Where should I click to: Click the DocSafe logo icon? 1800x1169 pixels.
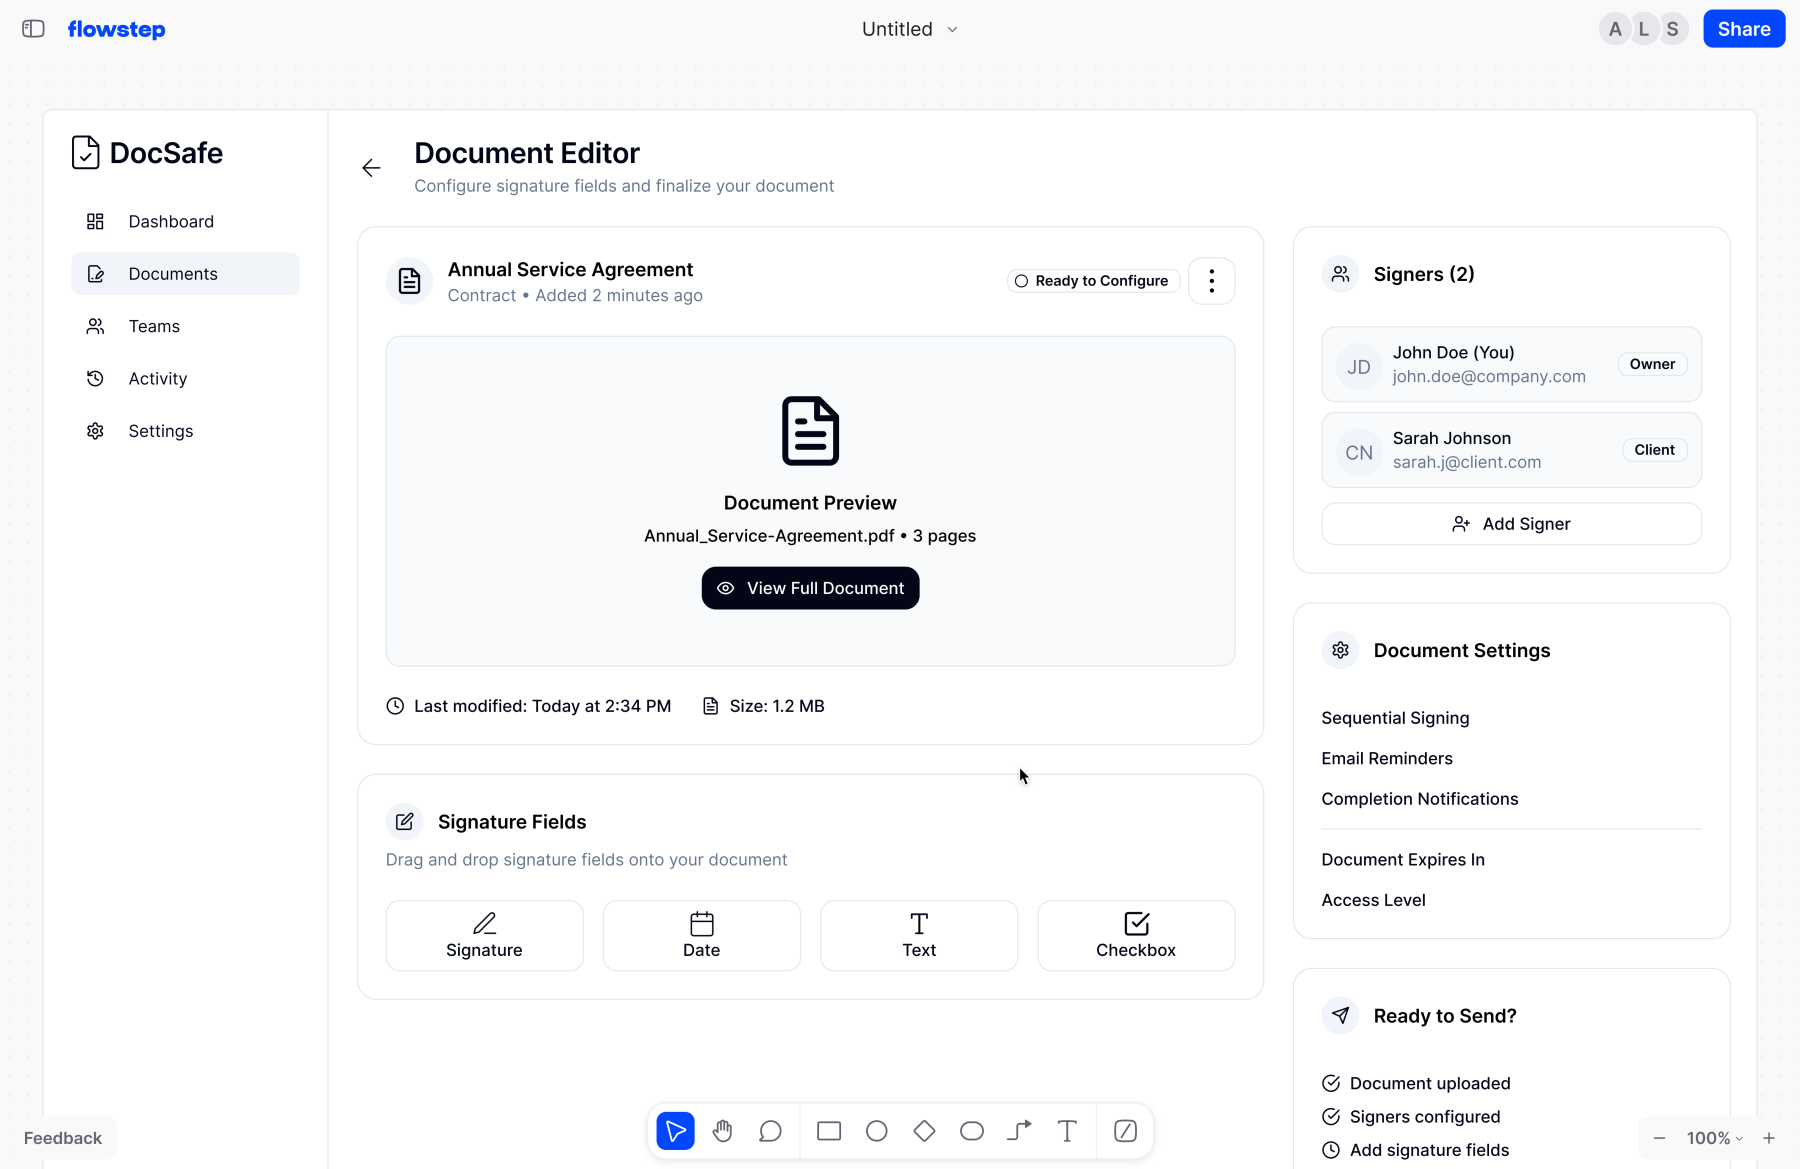[x=86, y=152]
